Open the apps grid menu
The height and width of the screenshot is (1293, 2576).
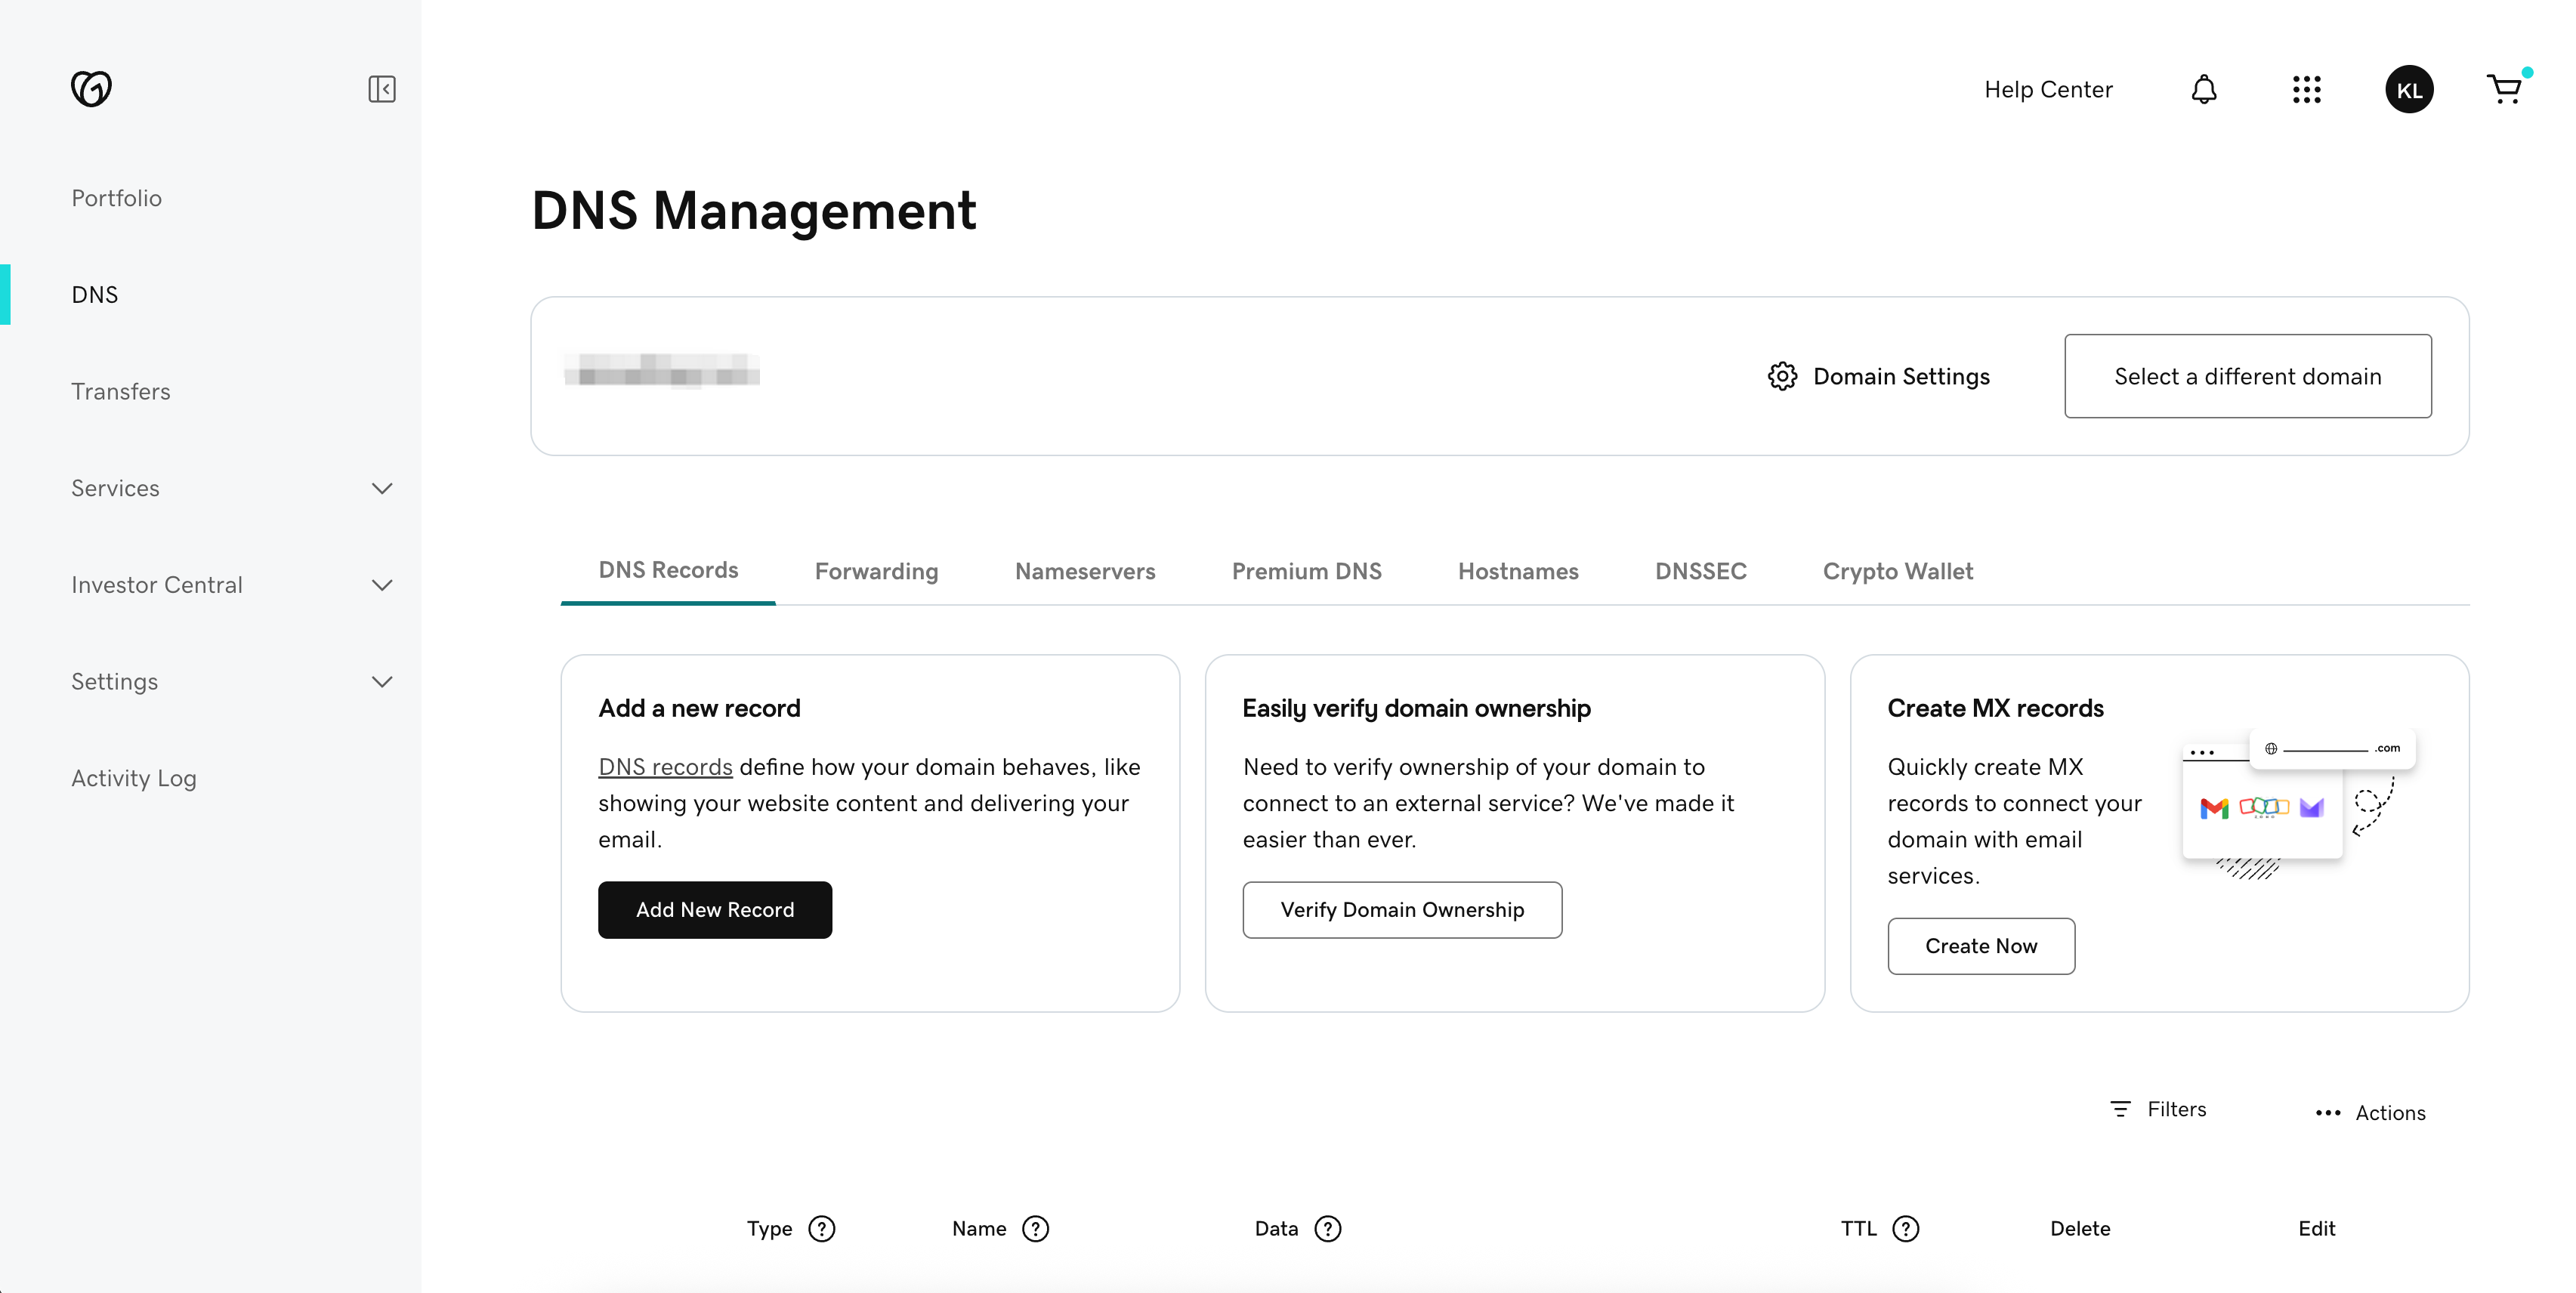(2306, 90)
